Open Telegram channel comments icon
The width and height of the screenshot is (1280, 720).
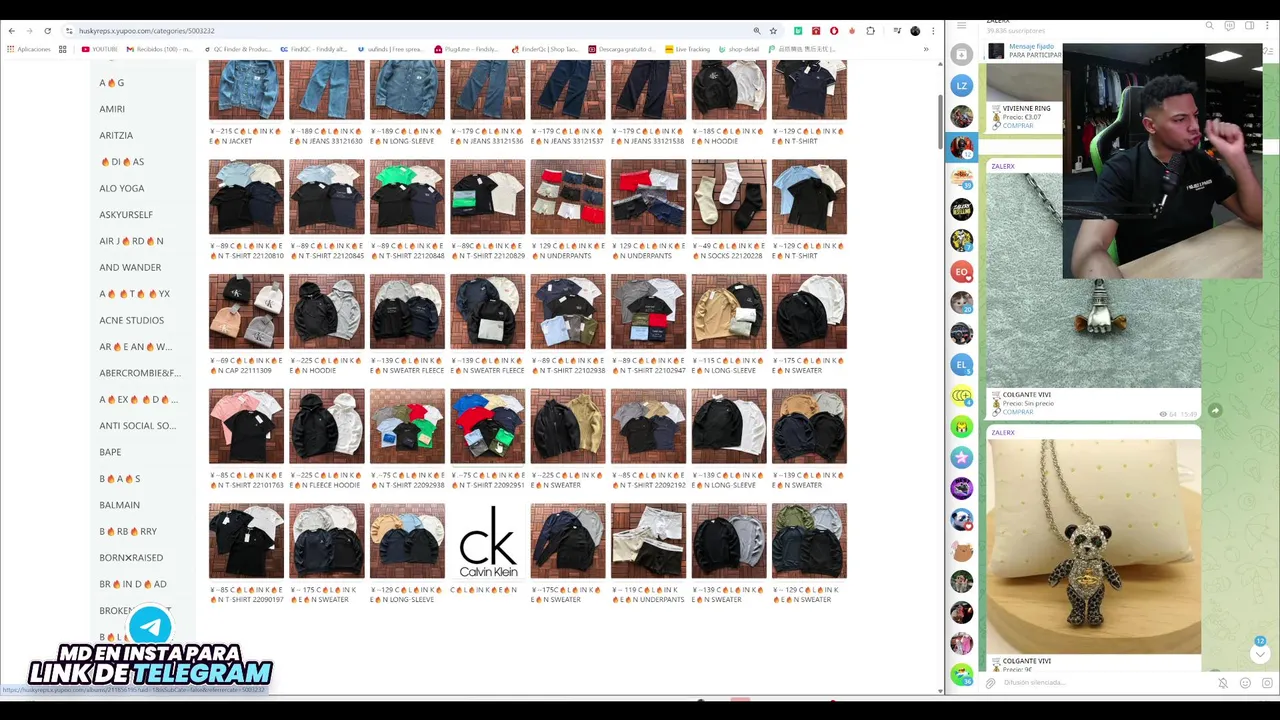click(x=1229, y=26)
